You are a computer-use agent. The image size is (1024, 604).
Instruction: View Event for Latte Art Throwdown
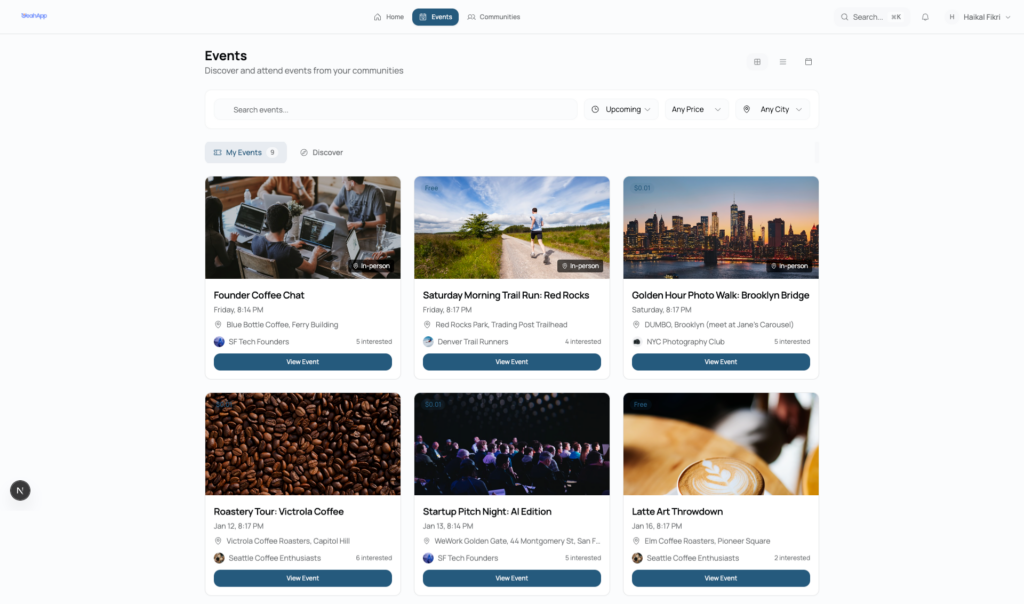pyautogui.click(x=720, y=578)
